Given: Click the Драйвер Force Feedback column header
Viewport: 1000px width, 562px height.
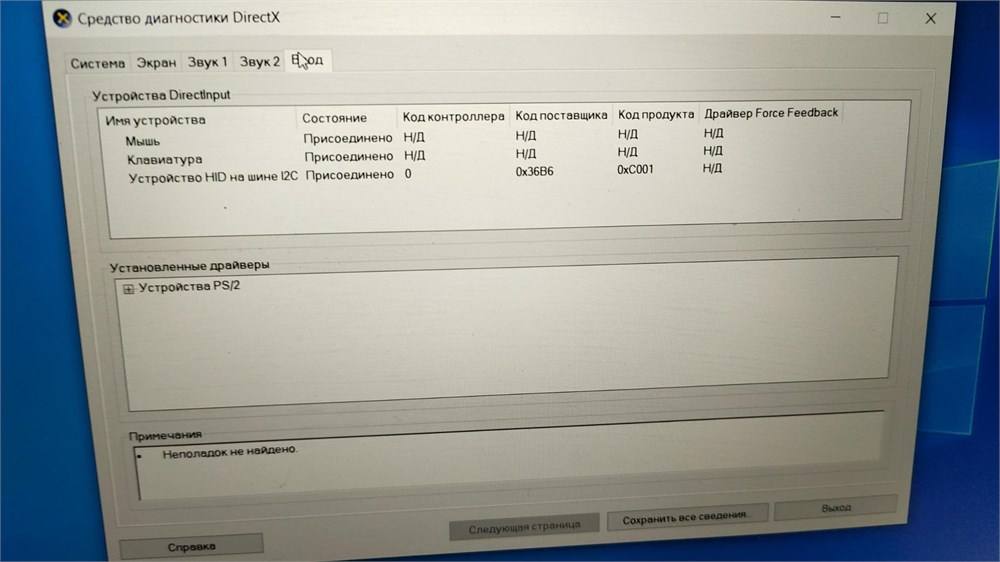Looking at the screenshot, I should point(771,112).
